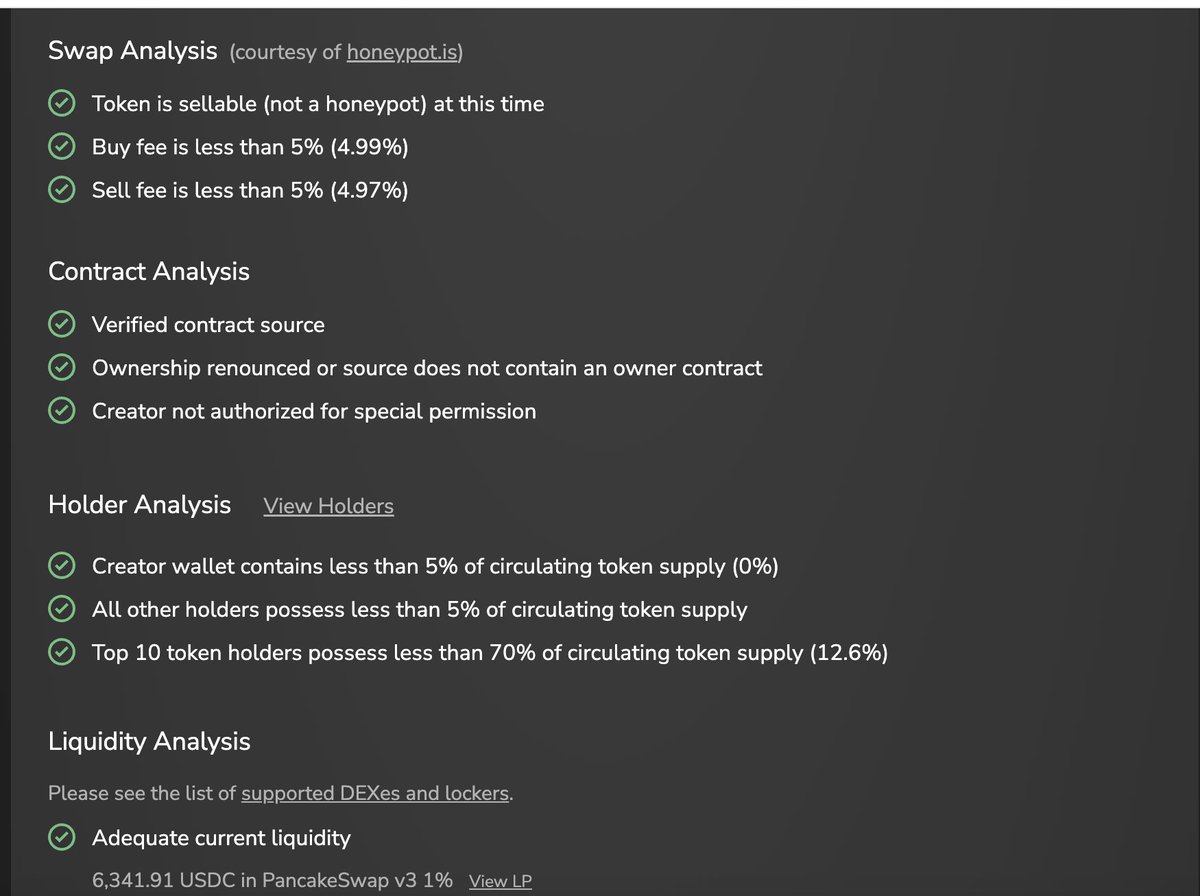The width and height of the screenshot is (1200, 896).
Task: Click the checkmark beside 'Adequate current liquidity'
Action: pos(62,837)
